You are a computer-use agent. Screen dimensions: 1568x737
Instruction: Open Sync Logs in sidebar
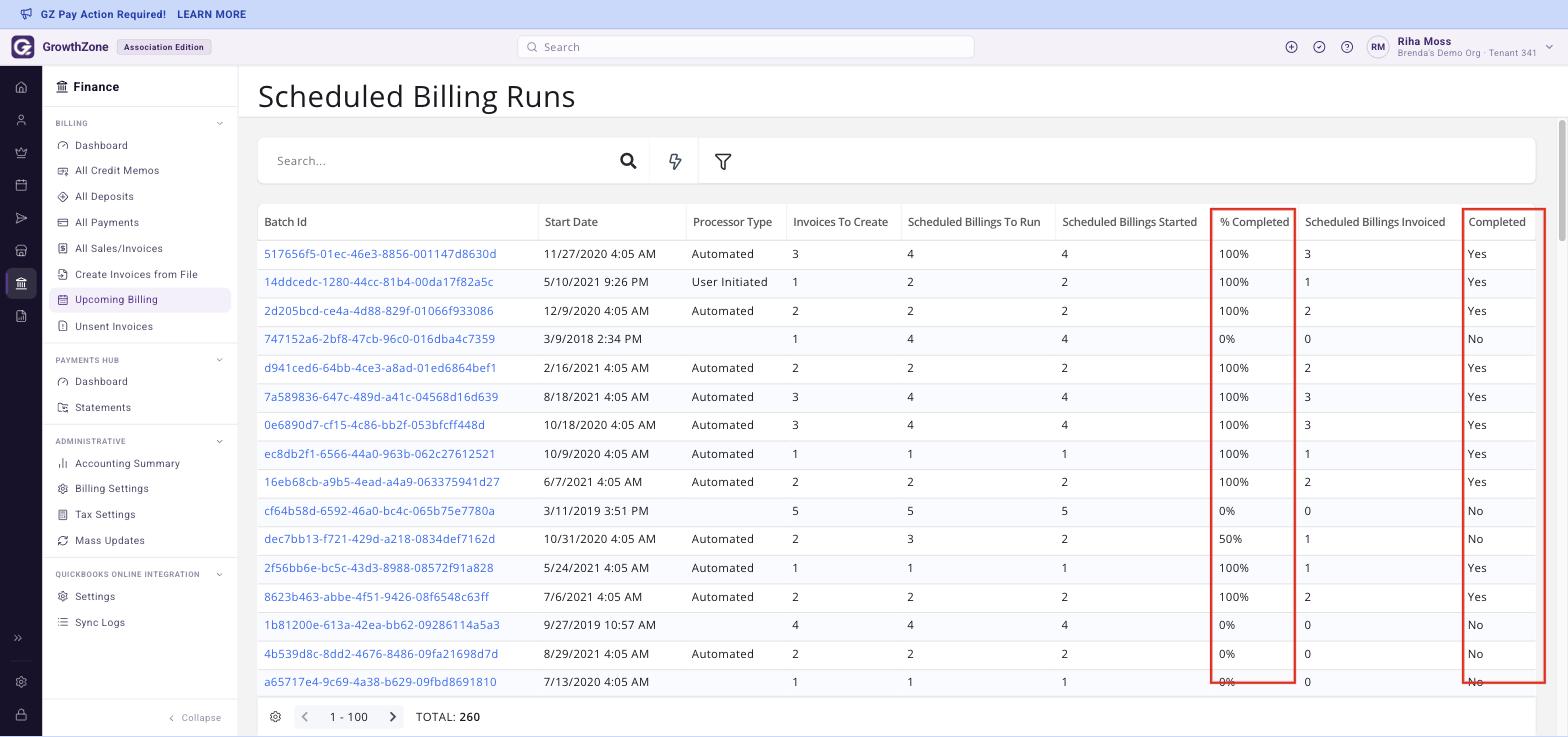(x=100, y=623)
